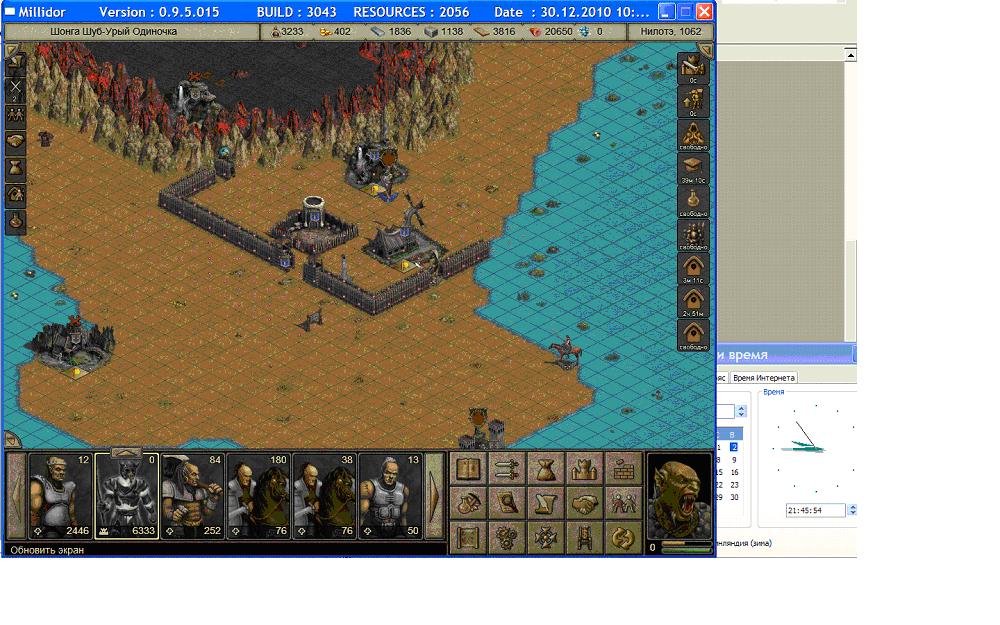The height and width of the screenshot is (625, 1000).
Task: Click the soldier upgrade queue icon with arrow
Action: (693, 102)
